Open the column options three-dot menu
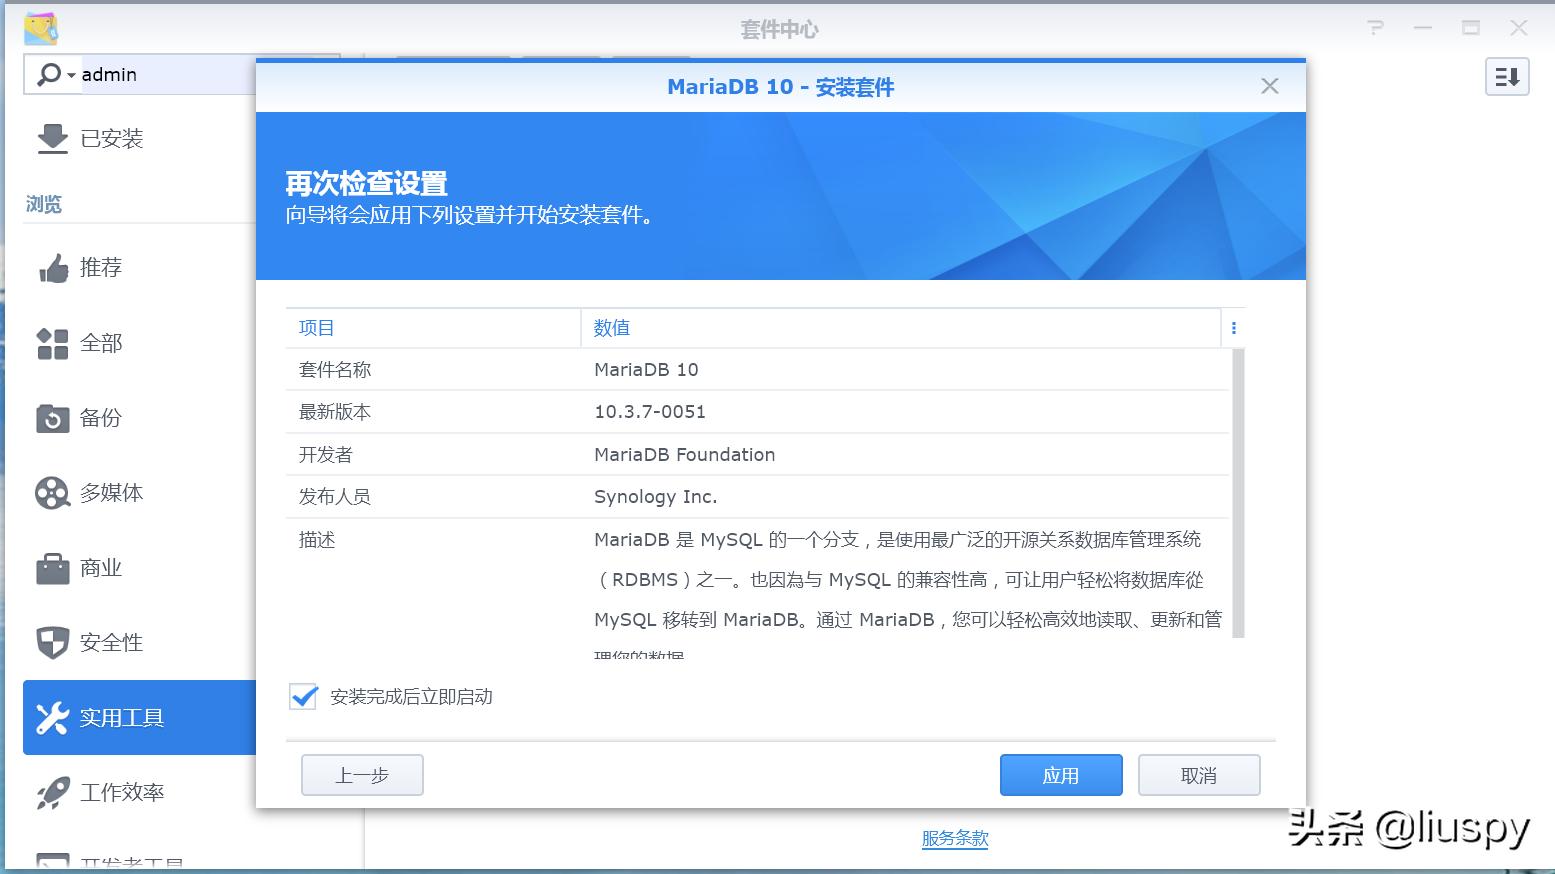Screen dimensions: 1555x874 pyautogui.click(x=1234, y=327)
